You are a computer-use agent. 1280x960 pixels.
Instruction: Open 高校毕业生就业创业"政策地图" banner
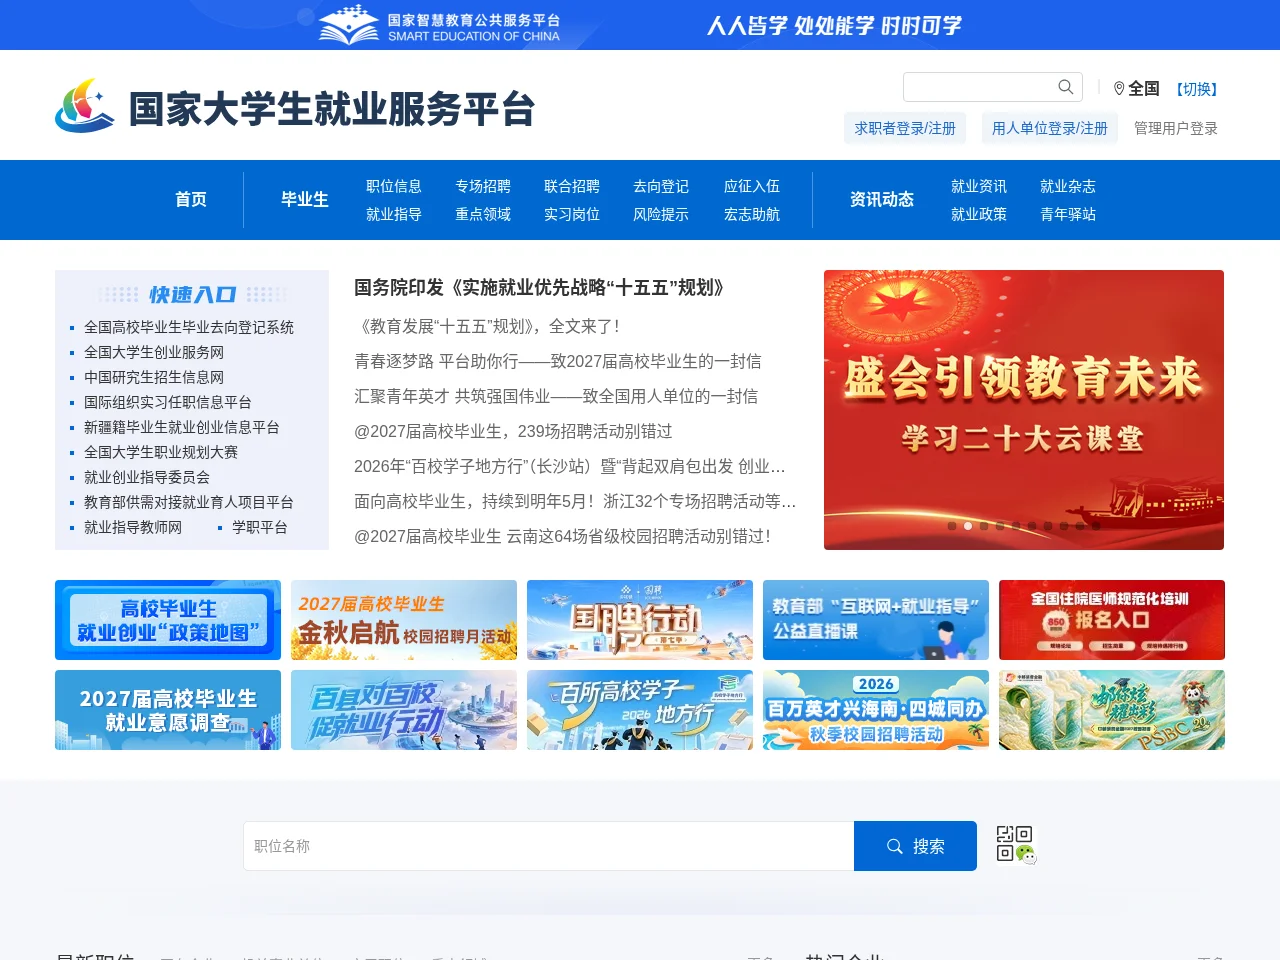coord(168,620)
